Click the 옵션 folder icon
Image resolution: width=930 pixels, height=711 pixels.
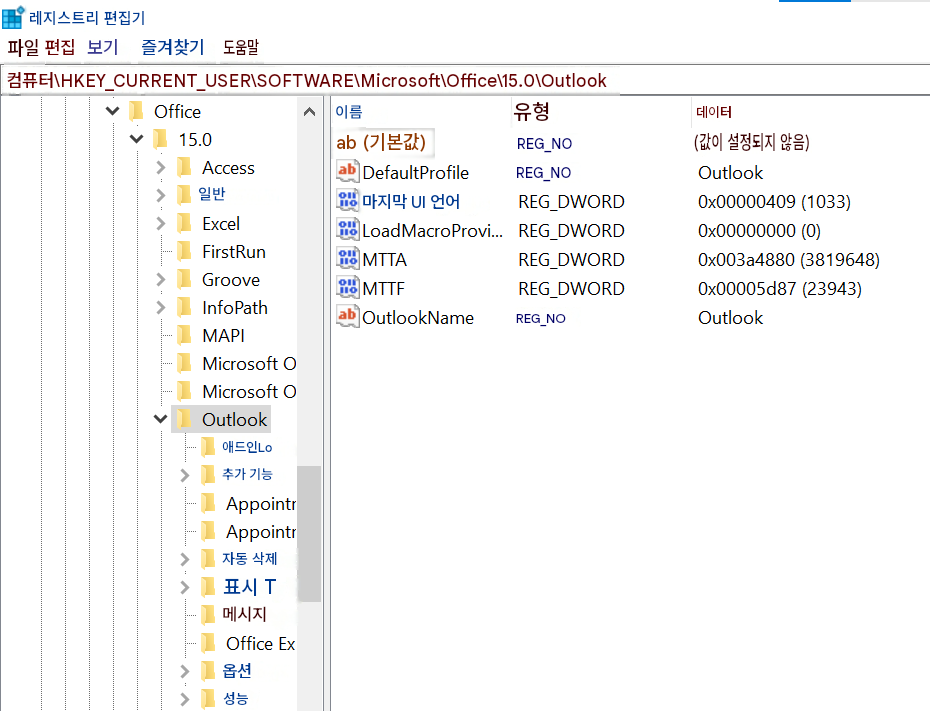pos(208,671)
